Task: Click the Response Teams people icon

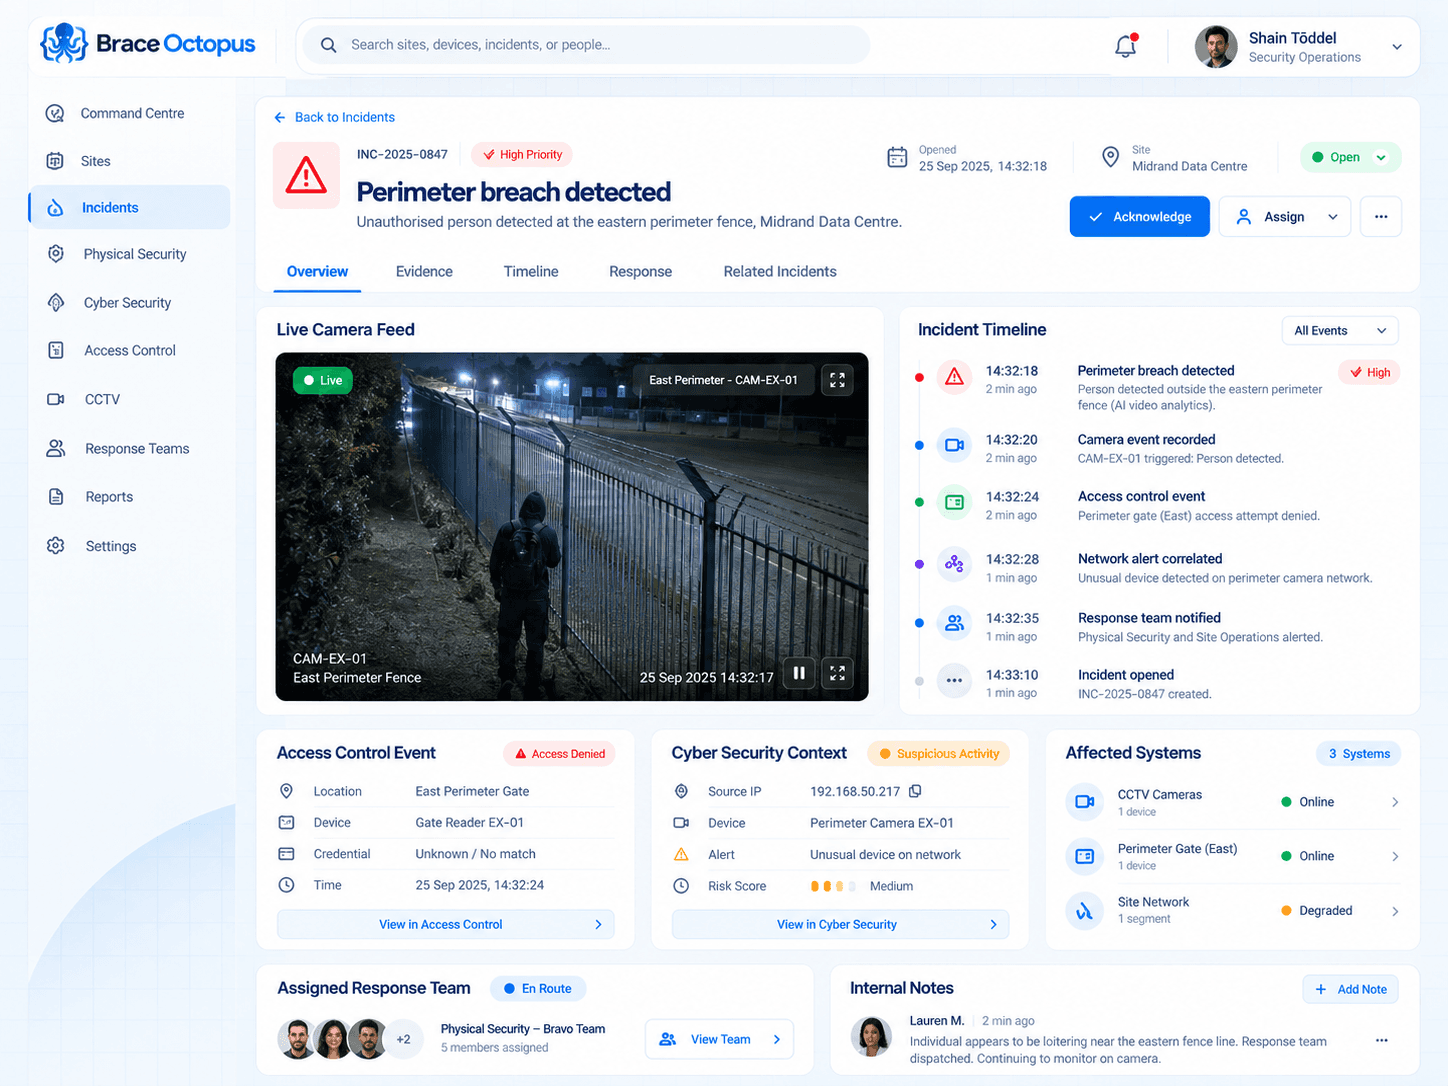Action: click(x=56, y=448)
